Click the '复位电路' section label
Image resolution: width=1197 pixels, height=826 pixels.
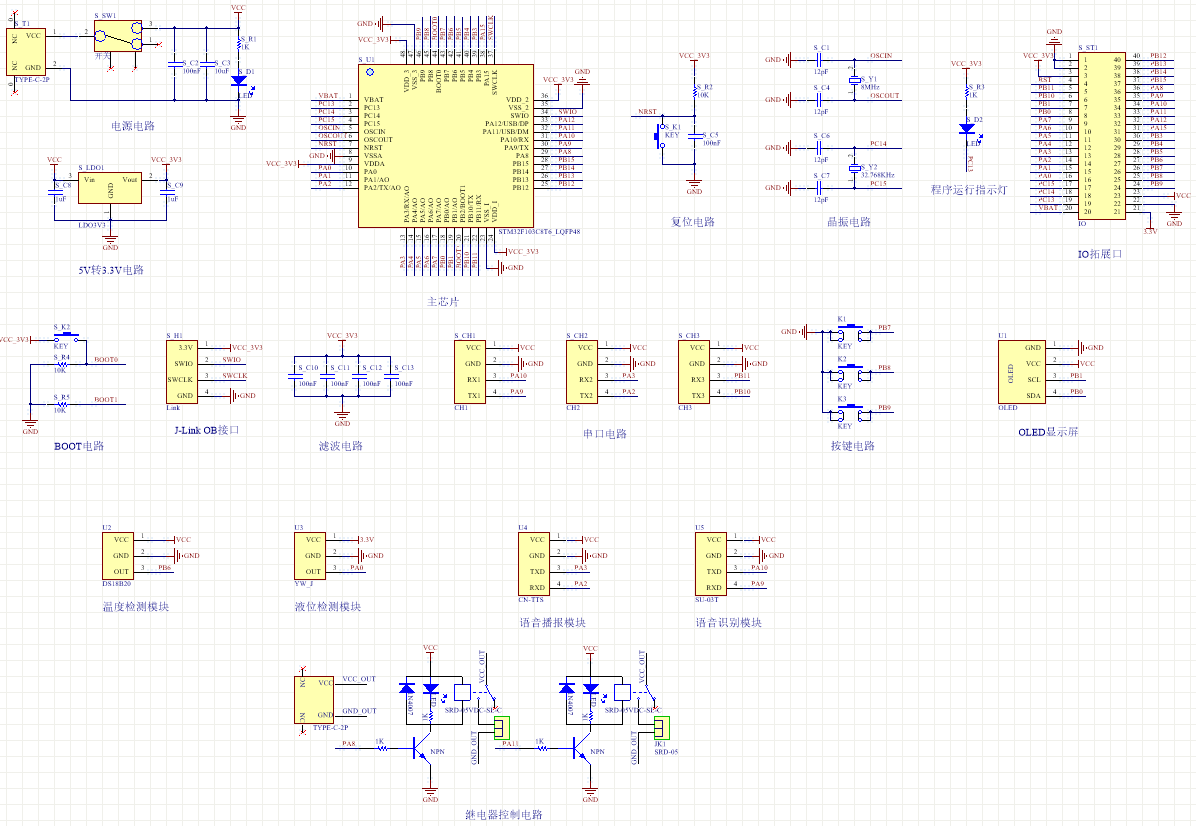692,222
